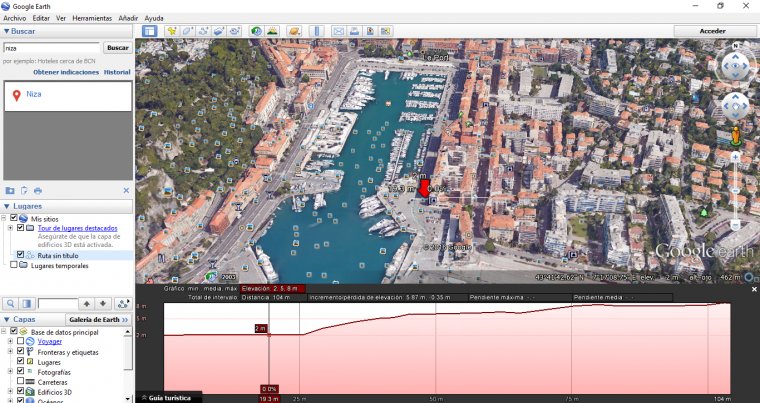Expand the Fronteras y etiquetas node

pos(10,352)
